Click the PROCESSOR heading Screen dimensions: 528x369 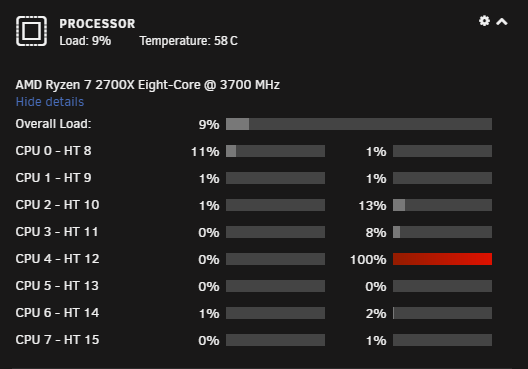click(x=97, y=24)
